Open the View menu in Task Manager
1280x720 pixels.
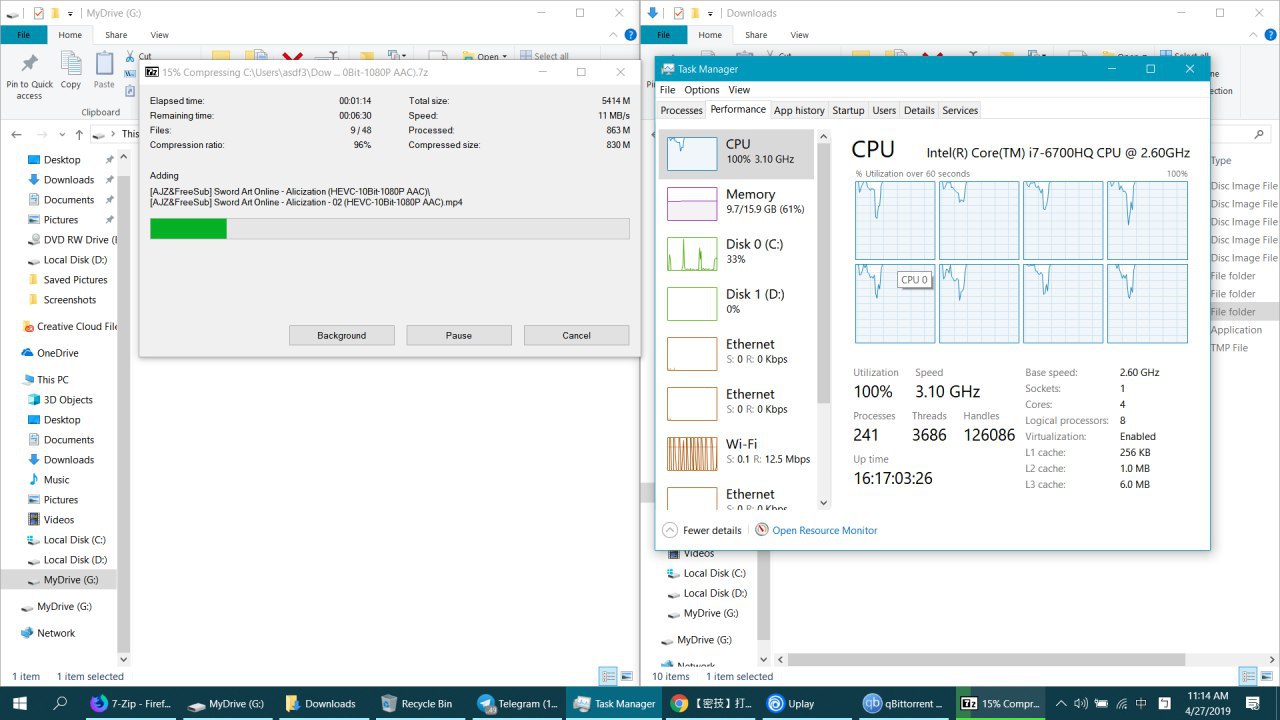pyautogui.click(x=739, y=90)
